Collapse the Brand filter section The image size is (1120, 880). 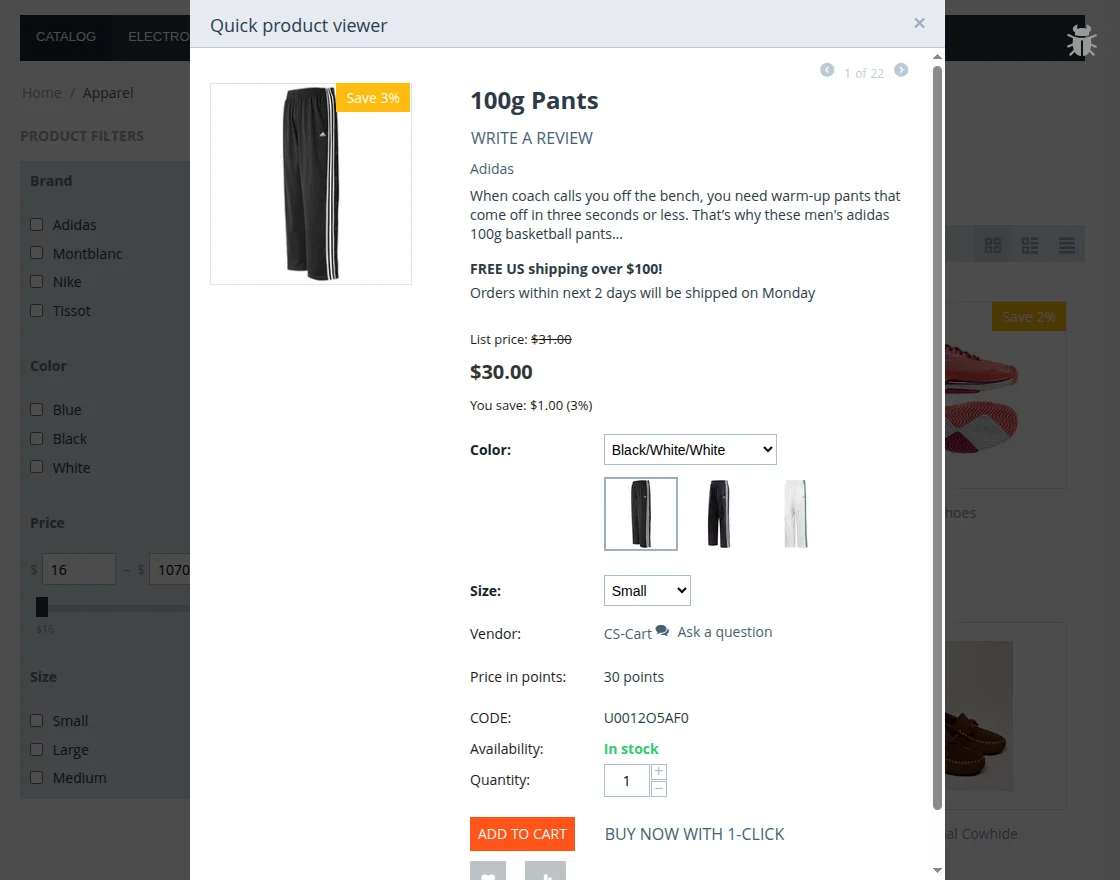pos(50,181)
